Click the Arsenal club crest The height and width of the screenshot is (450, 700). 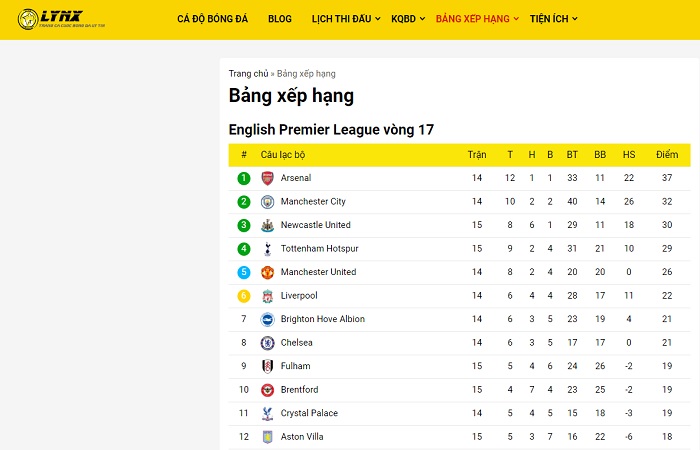click(x=267, y=178)
